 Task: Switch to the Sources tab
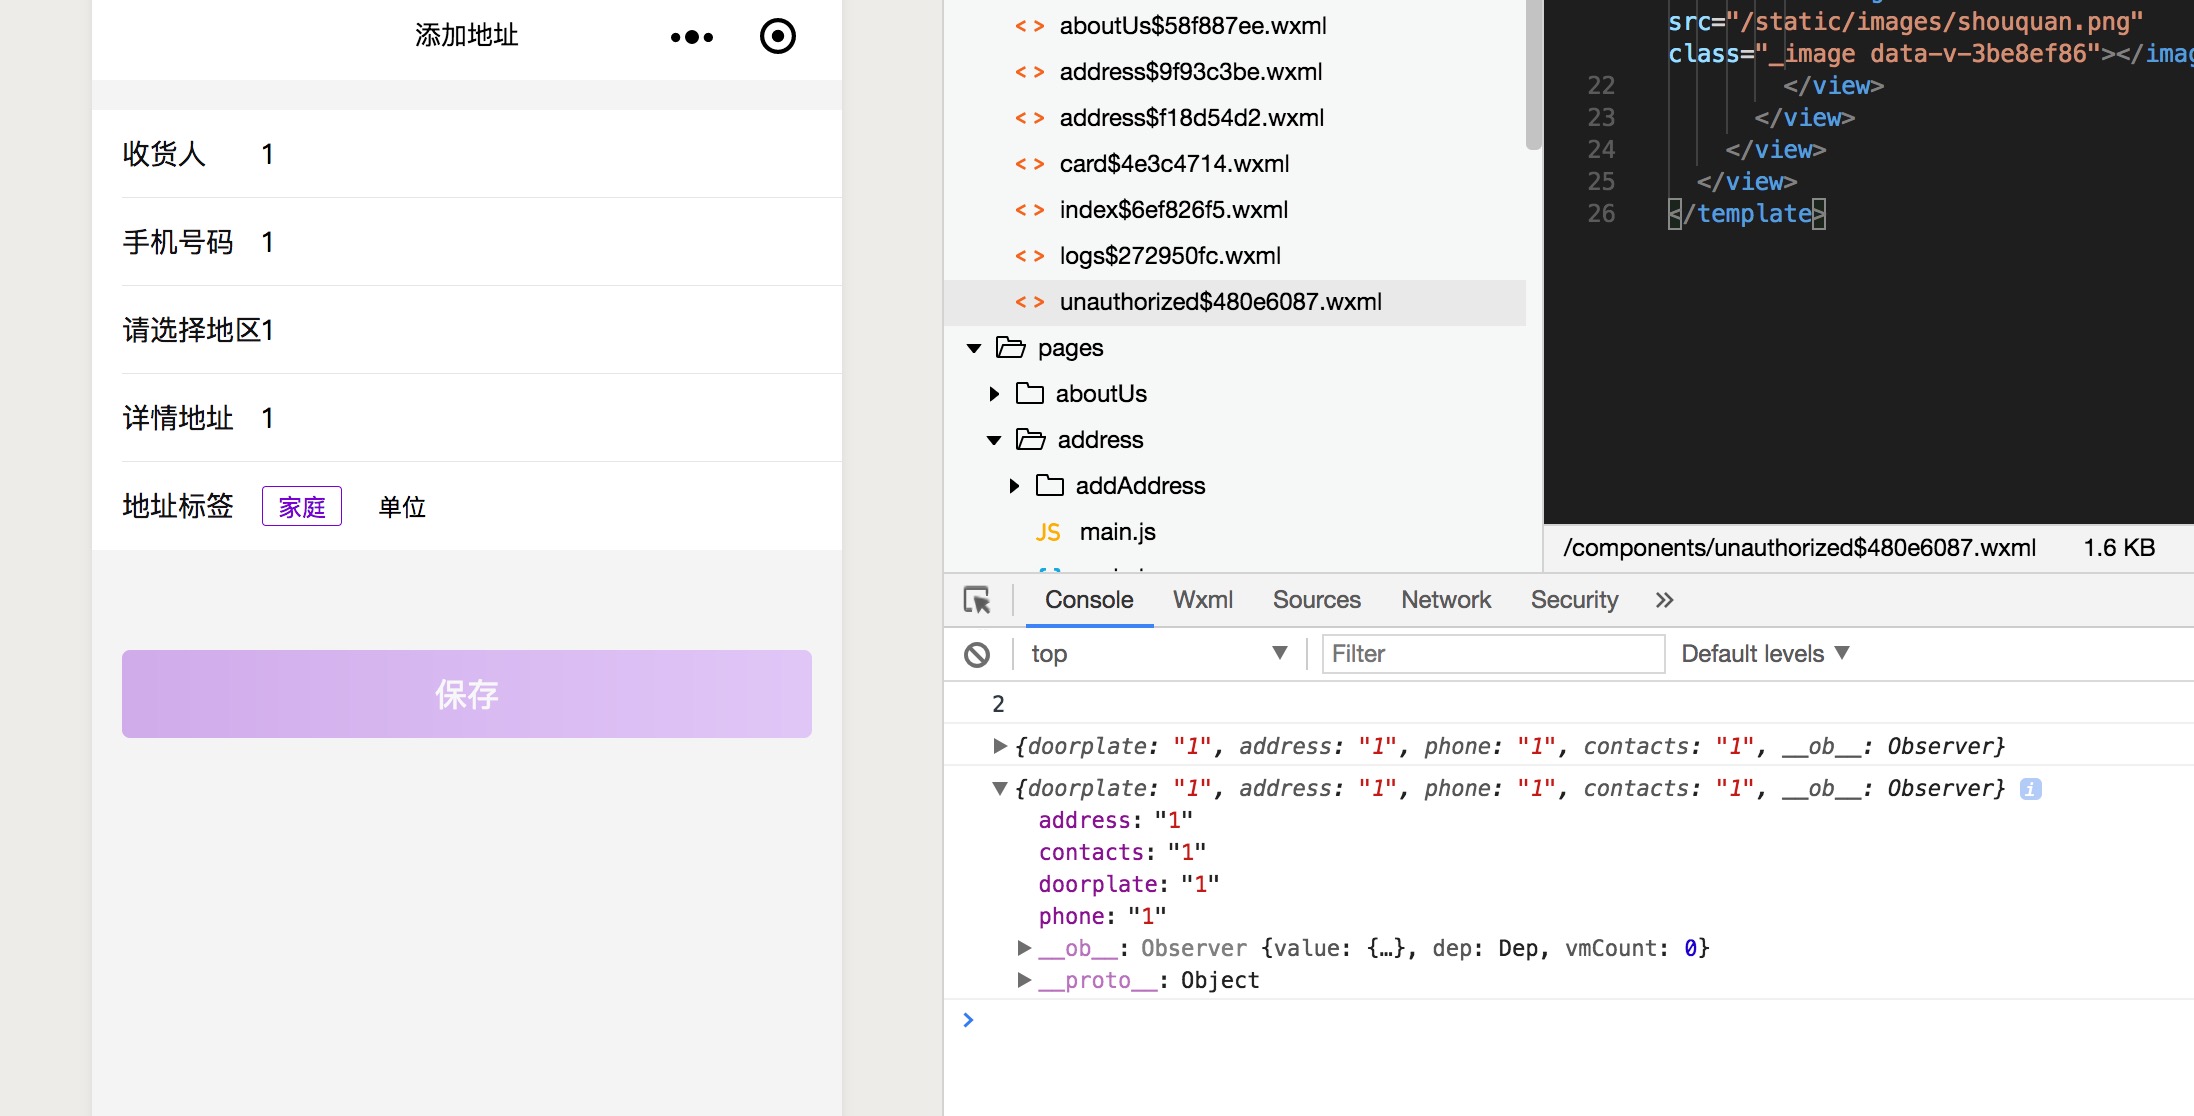(x=1316, y=599)
